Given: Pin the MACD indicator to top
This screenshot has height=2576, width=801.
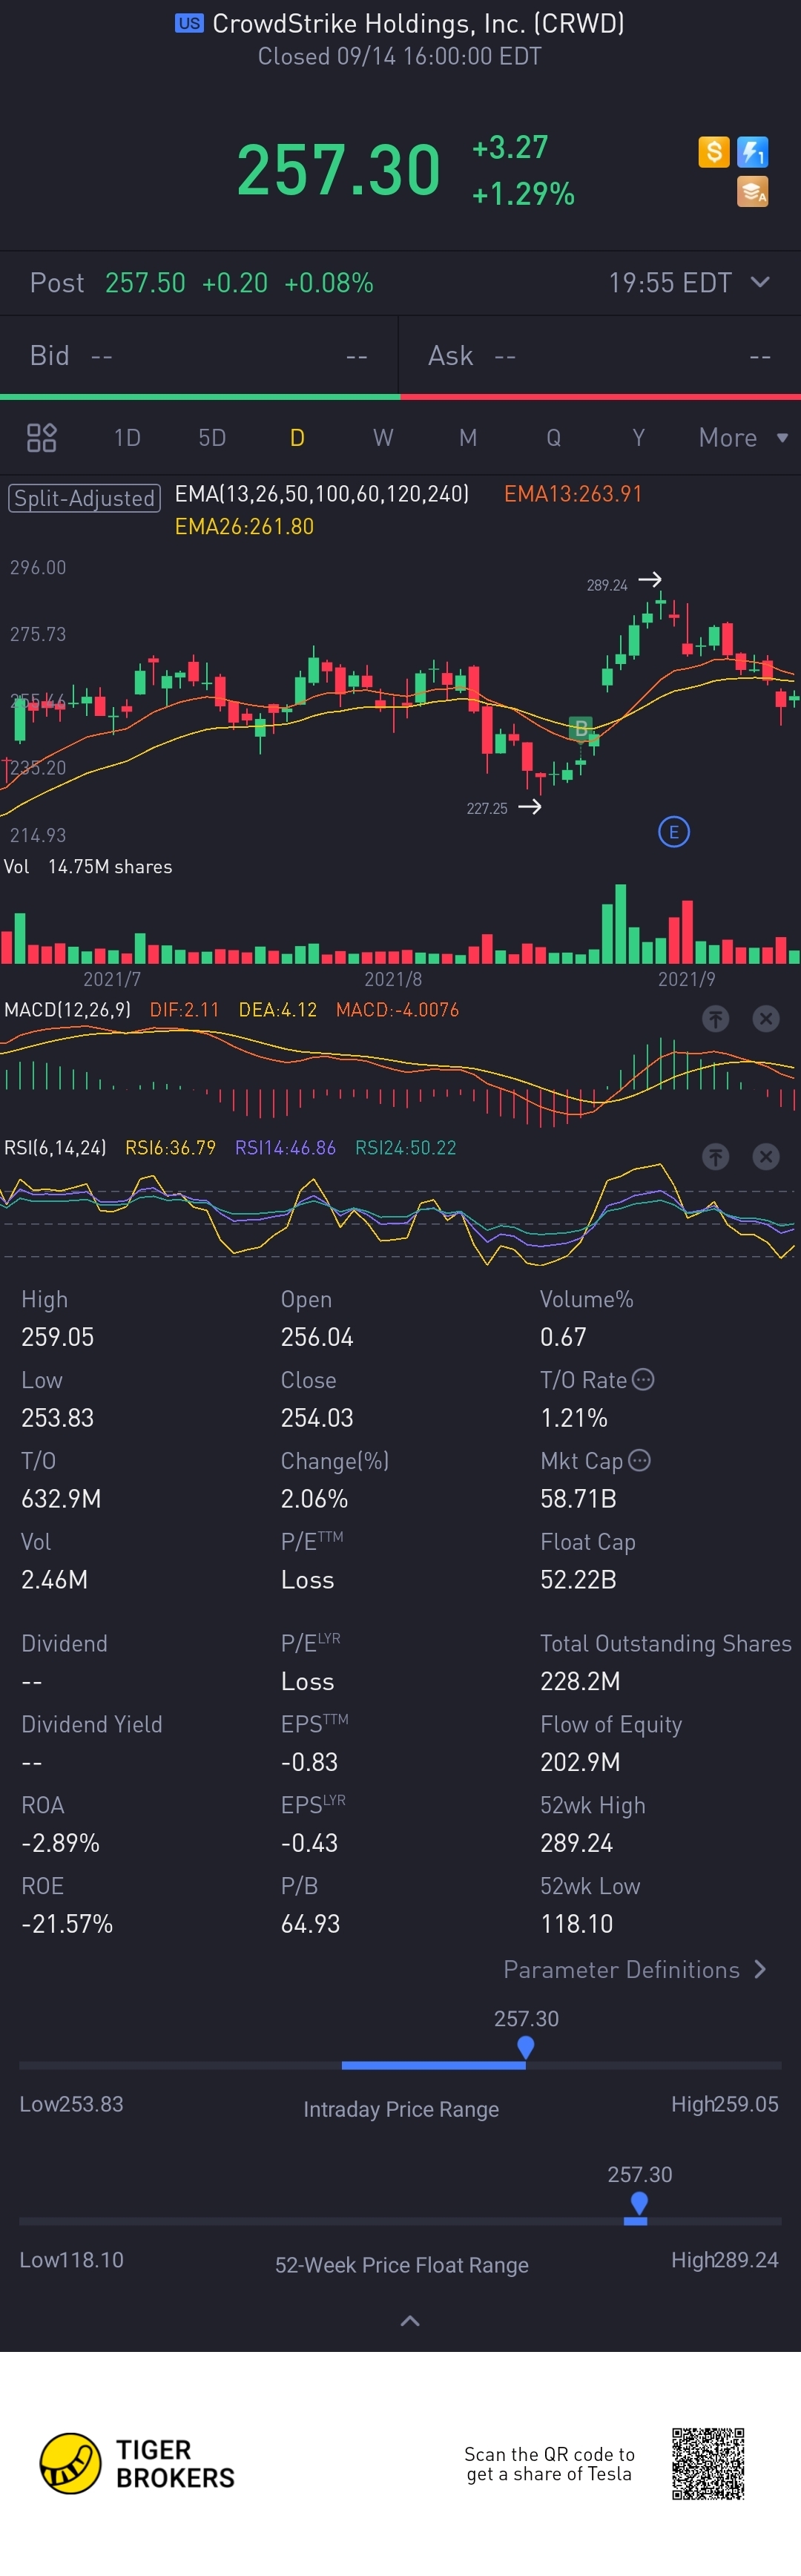Looking at the screenshot, I should [715, 1018].
